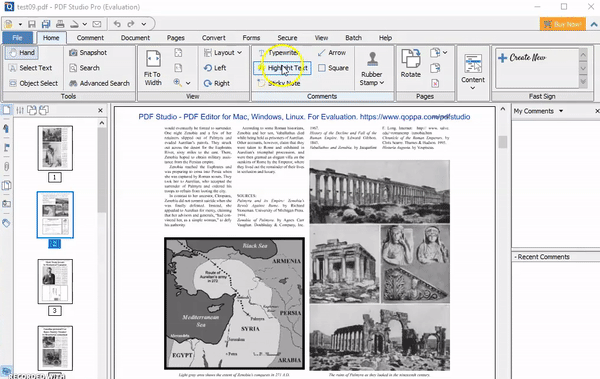Select page 3 thumbnail

pyautogui.click(x=55, y=282)
